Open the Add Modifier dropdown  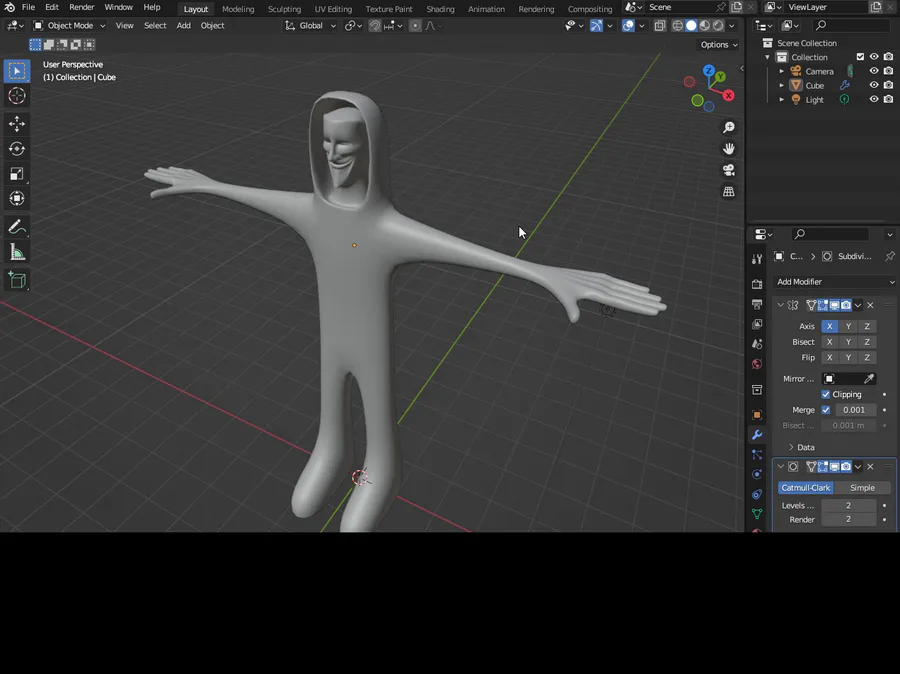point(834,282)
